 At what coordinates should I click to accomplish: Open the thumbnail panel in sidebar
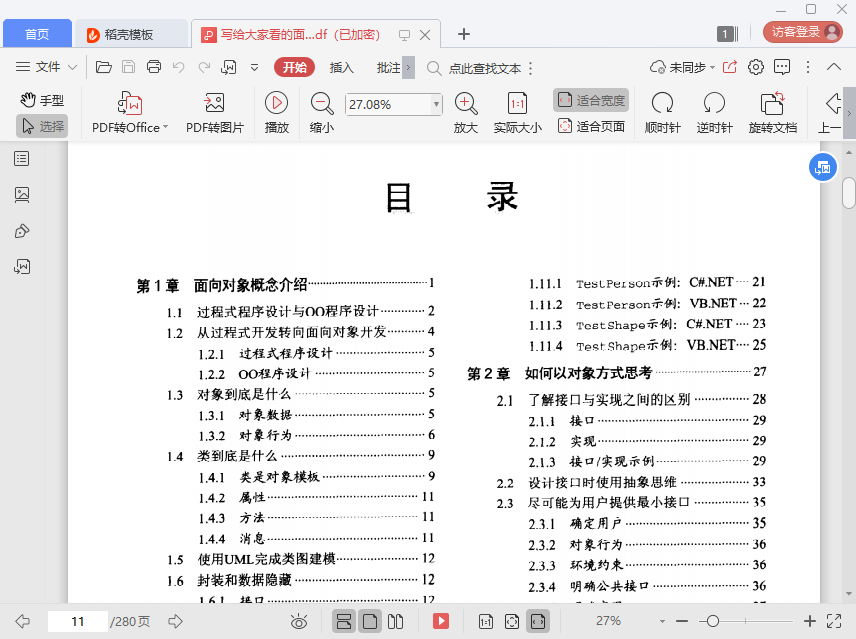(x=22, y=194)
